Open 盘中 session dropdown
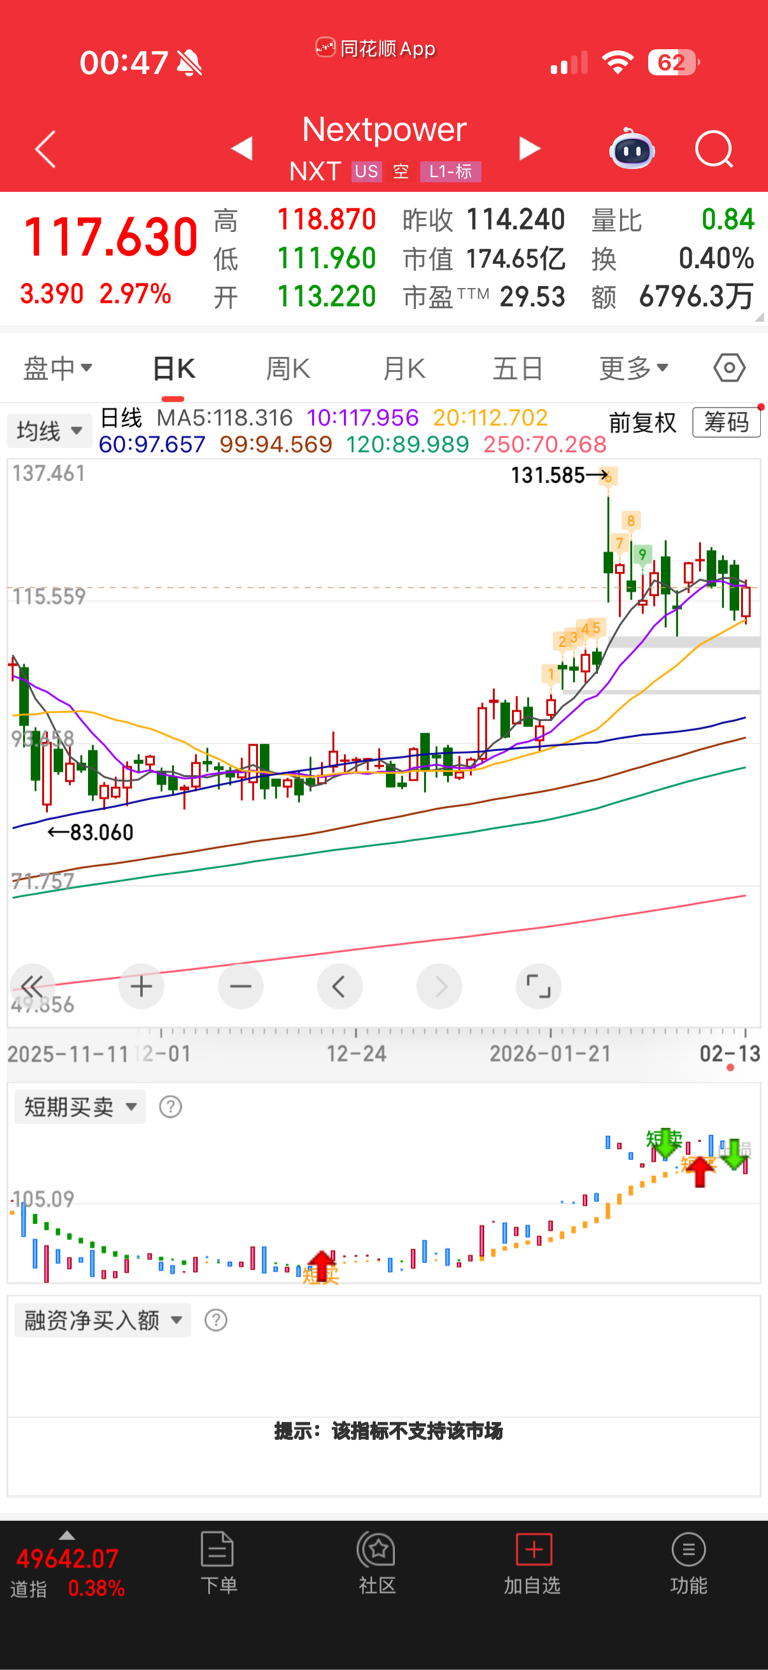The height and width of the screenshot is (1670, 768). coord(57,368)
